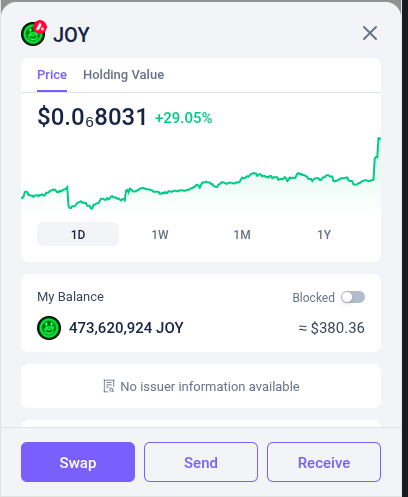Screen dimensions: 408x497
Task: Open the Receive screen
Action: pyautogui.click(x=324, y=462)
